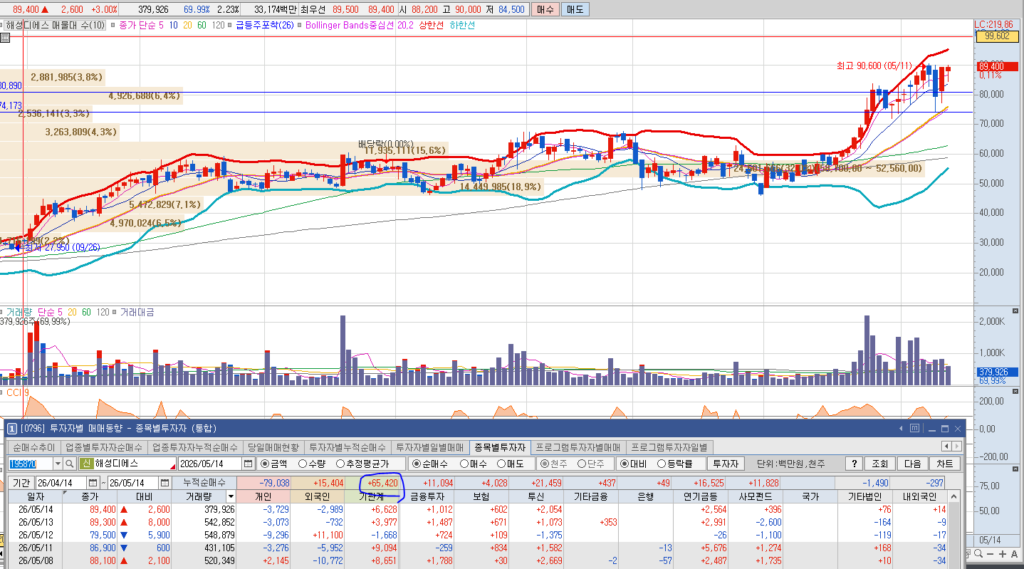Open the 종가 column header expander
The height and width of the screenshot is (569, 1024).
[x=65, y=493]
